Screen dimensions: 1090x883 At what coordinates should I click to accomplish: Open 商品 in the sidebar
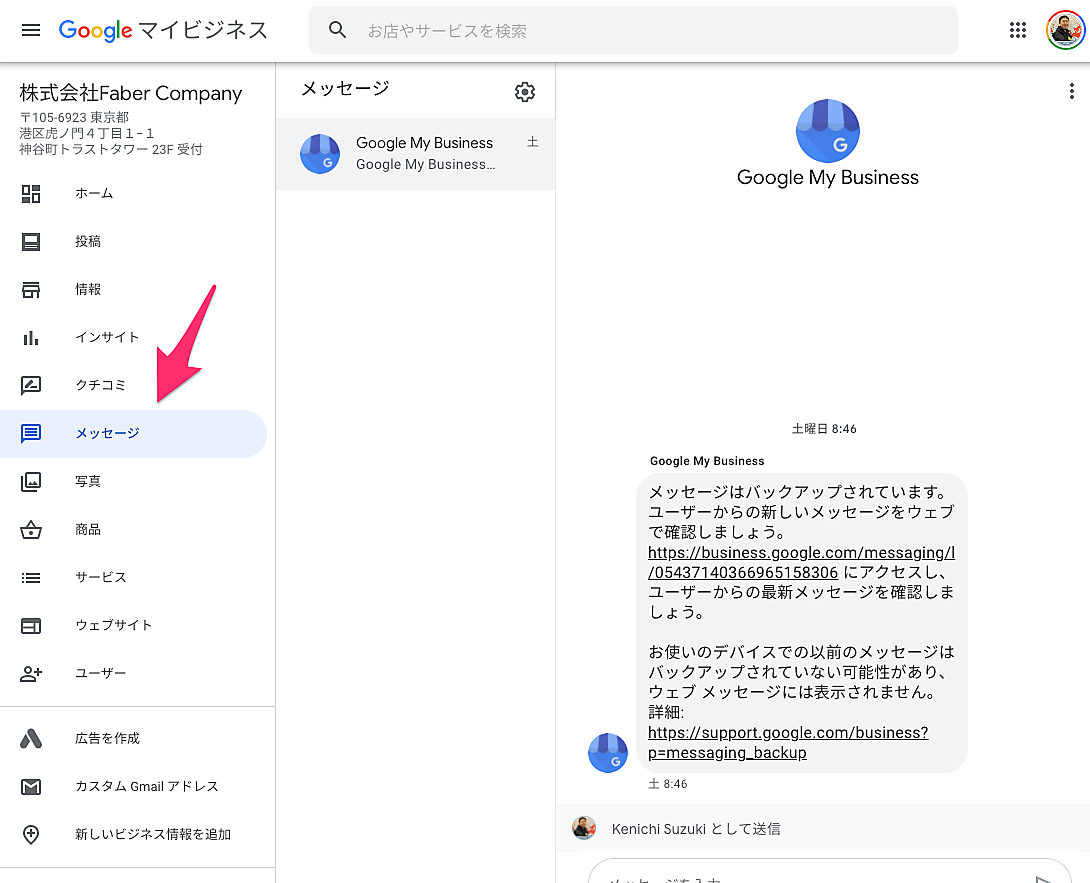133,530
